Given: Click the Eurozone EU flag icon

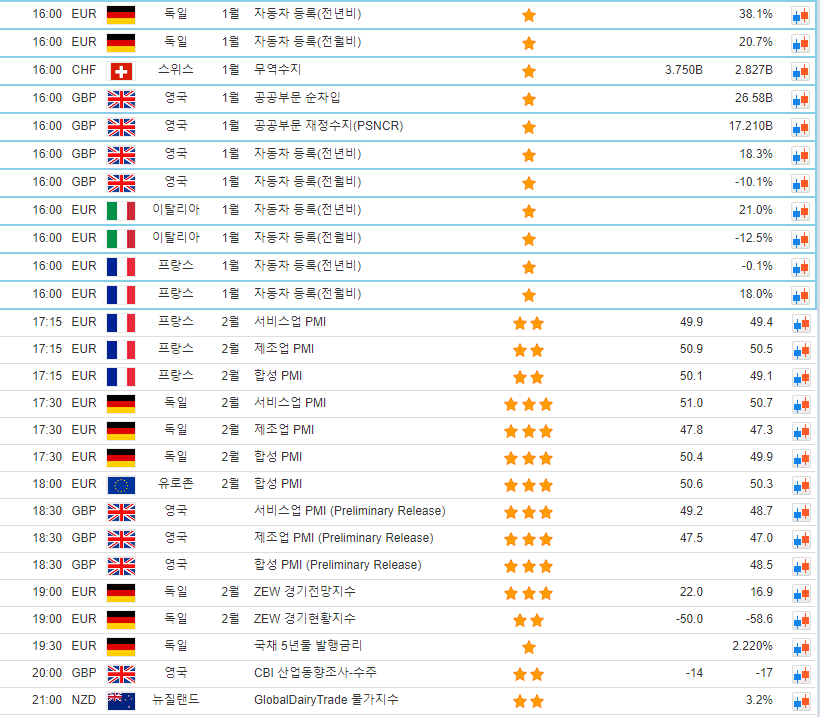Looking at the screenshot, I should pyautogui.click(x=121, y=485).
